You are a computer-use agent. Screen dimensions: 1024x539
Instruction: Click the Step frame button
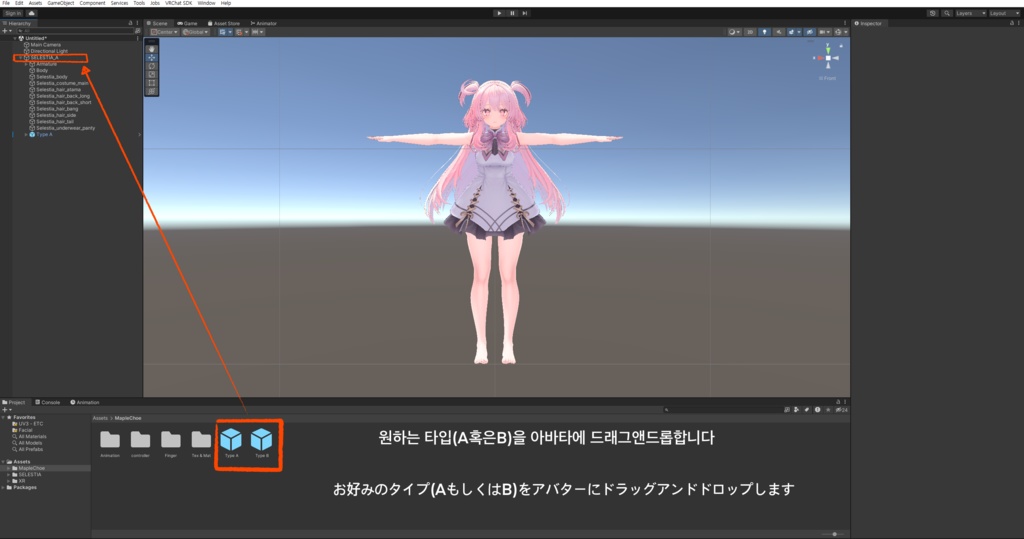point(524,13)
